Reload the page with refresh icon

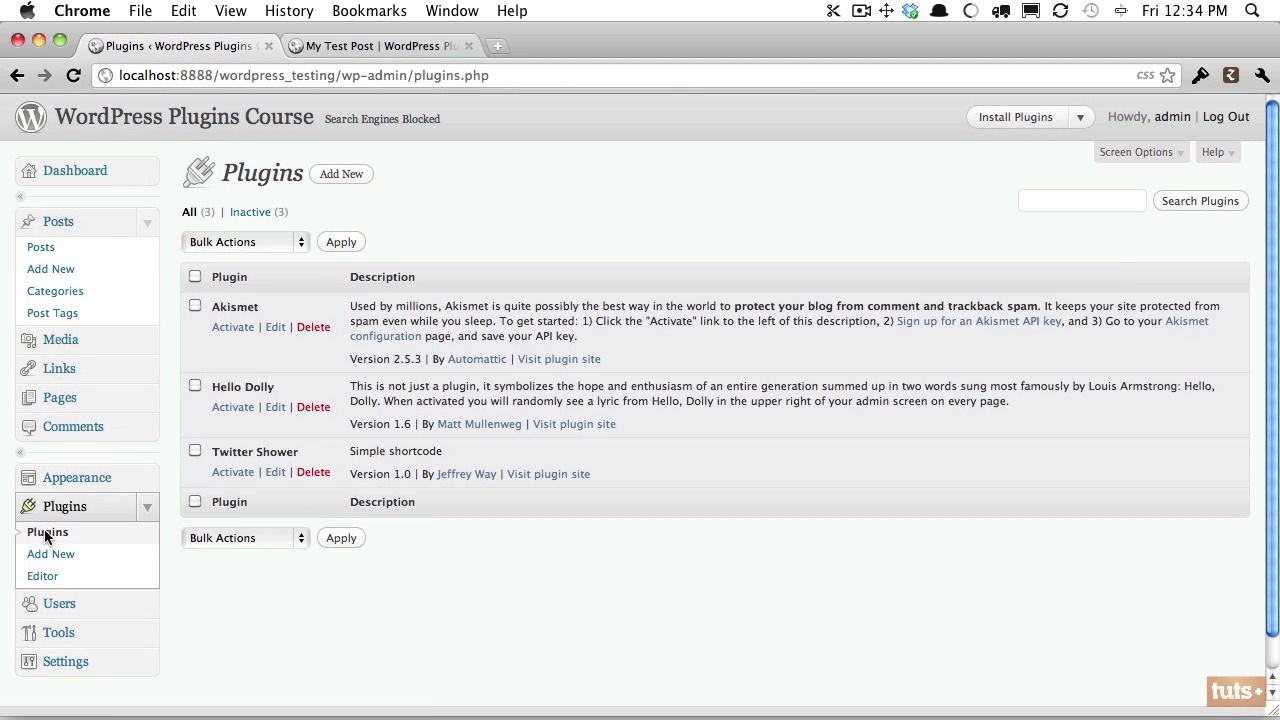(73, 75)
